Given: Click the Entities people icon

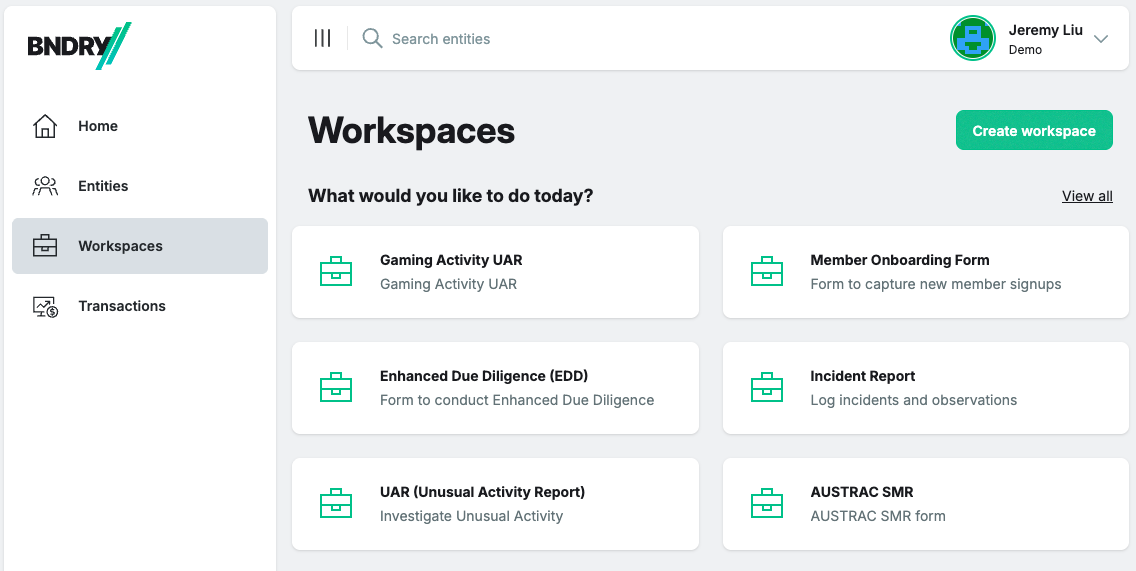Looking at the screenshot, I should pos(45,186).
